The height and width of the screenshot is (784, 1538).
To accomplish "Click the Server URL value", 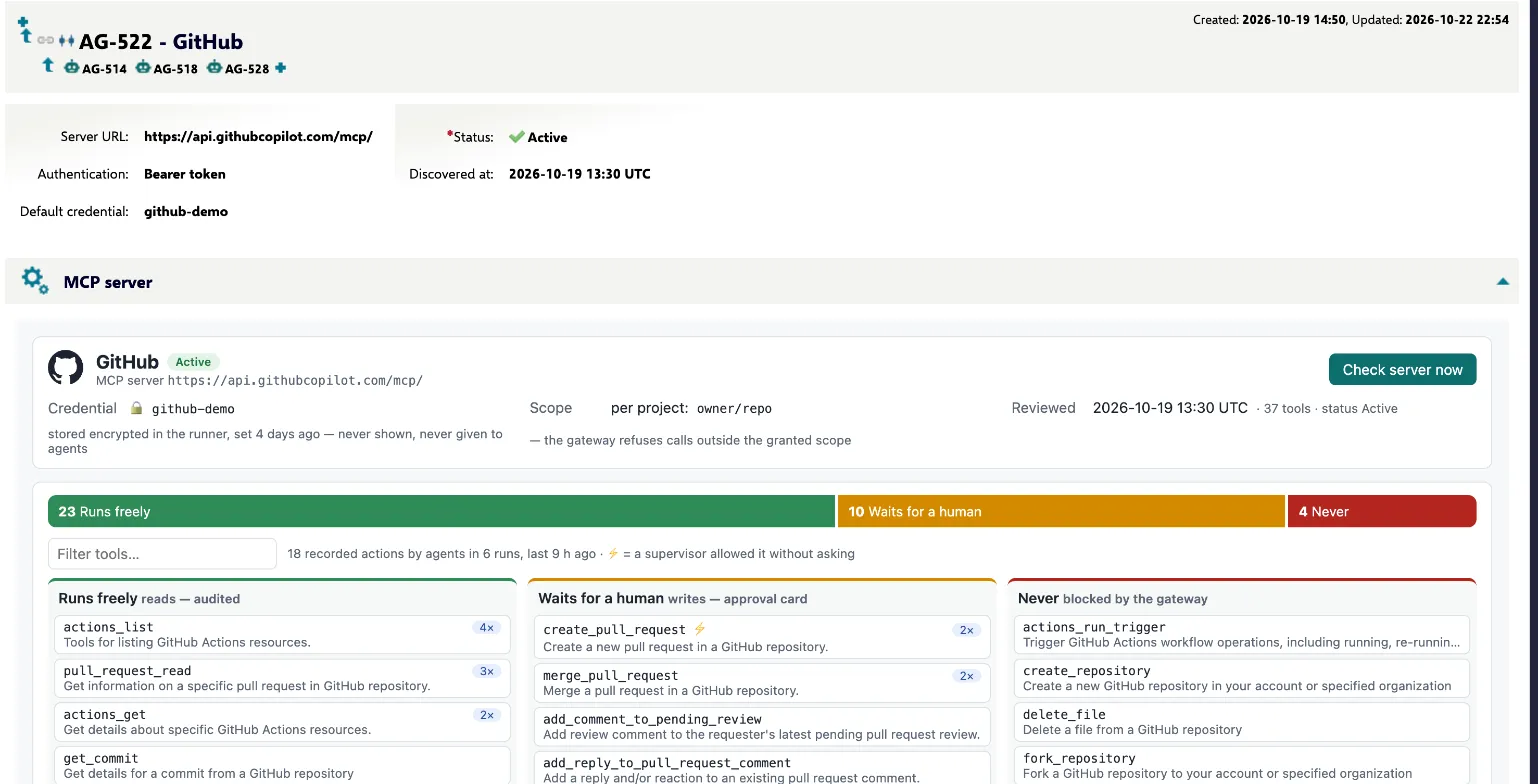I will pos(258,137).
